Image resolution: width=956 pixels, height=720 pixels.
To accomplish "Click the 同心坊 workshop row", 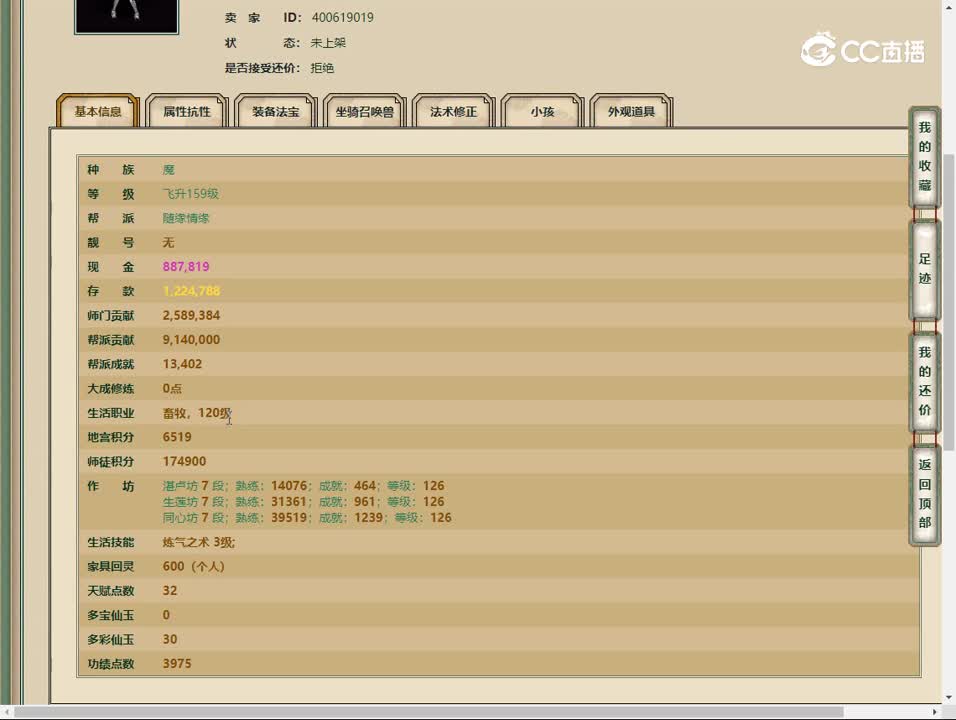I will [x=307, y=518].
